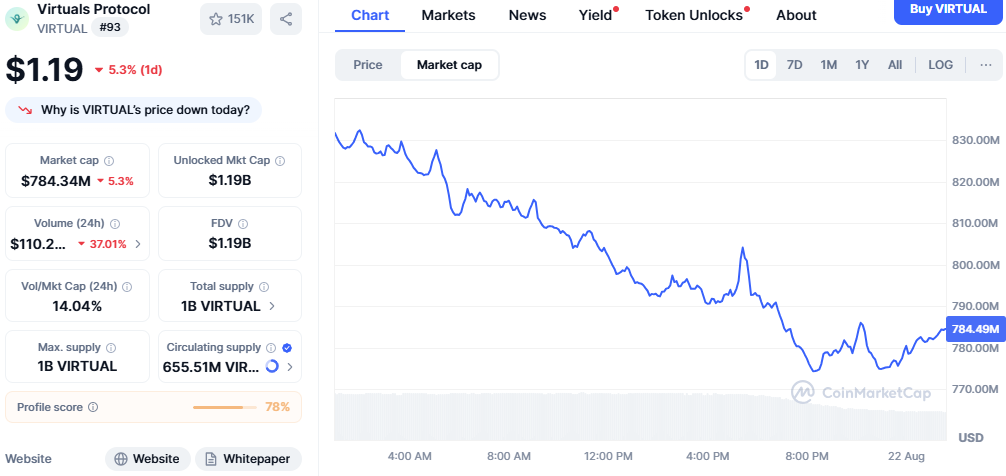The height and width of the screenshot is (476, 1006).
Task: Toggle LOG scale on chart
Action: (x=941, y=65)
